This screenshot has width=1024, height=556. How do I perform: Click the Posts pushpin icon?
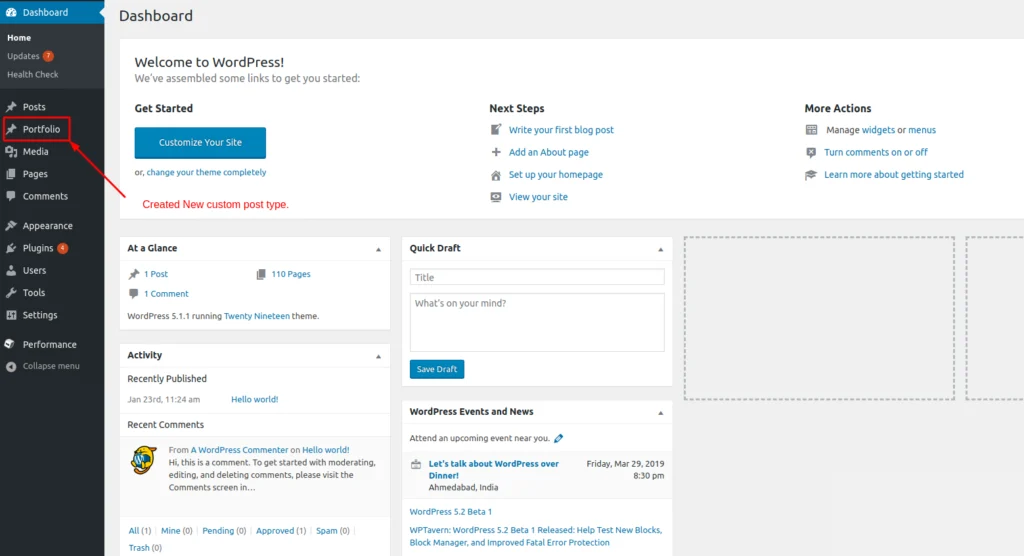click(x=11, y=106)
